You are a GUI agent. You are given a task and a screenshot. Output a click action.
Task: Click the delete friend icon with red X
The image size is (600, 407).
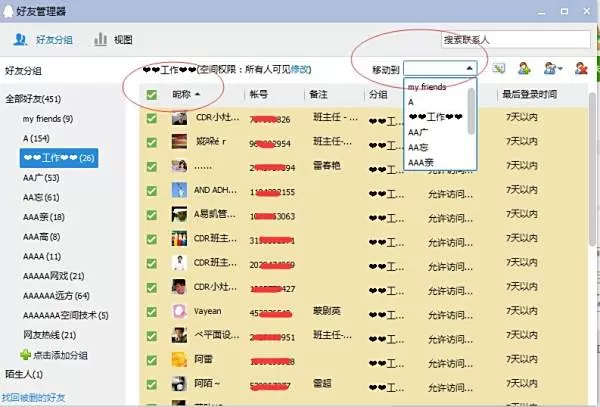(x=580, y=68)
